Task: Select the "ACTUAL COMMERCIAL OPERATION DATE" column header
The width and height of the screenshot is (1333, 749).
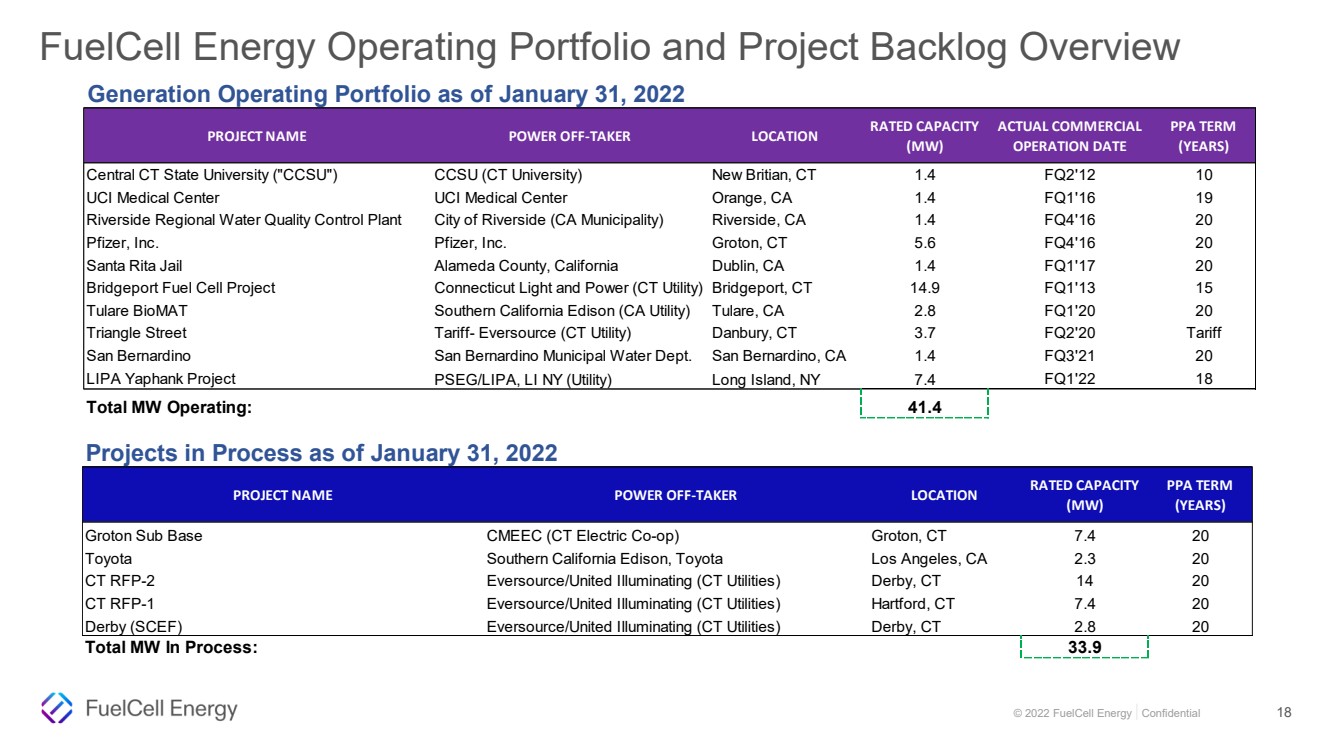Action: 1069,136
